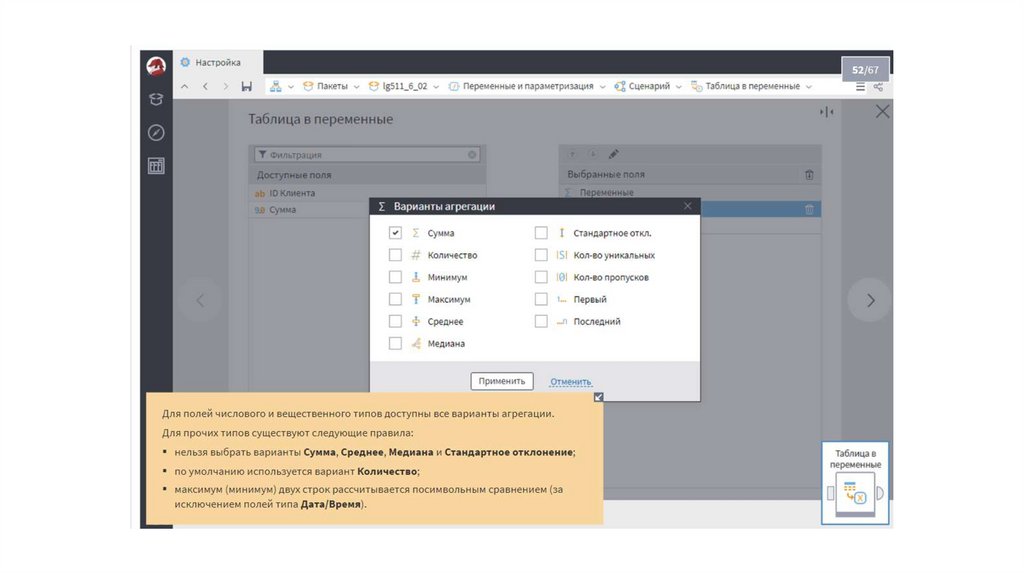Click the trash icon beside Выбранные поля
The width and height of the screenshot is (1024, 574).
pos(809,175)
